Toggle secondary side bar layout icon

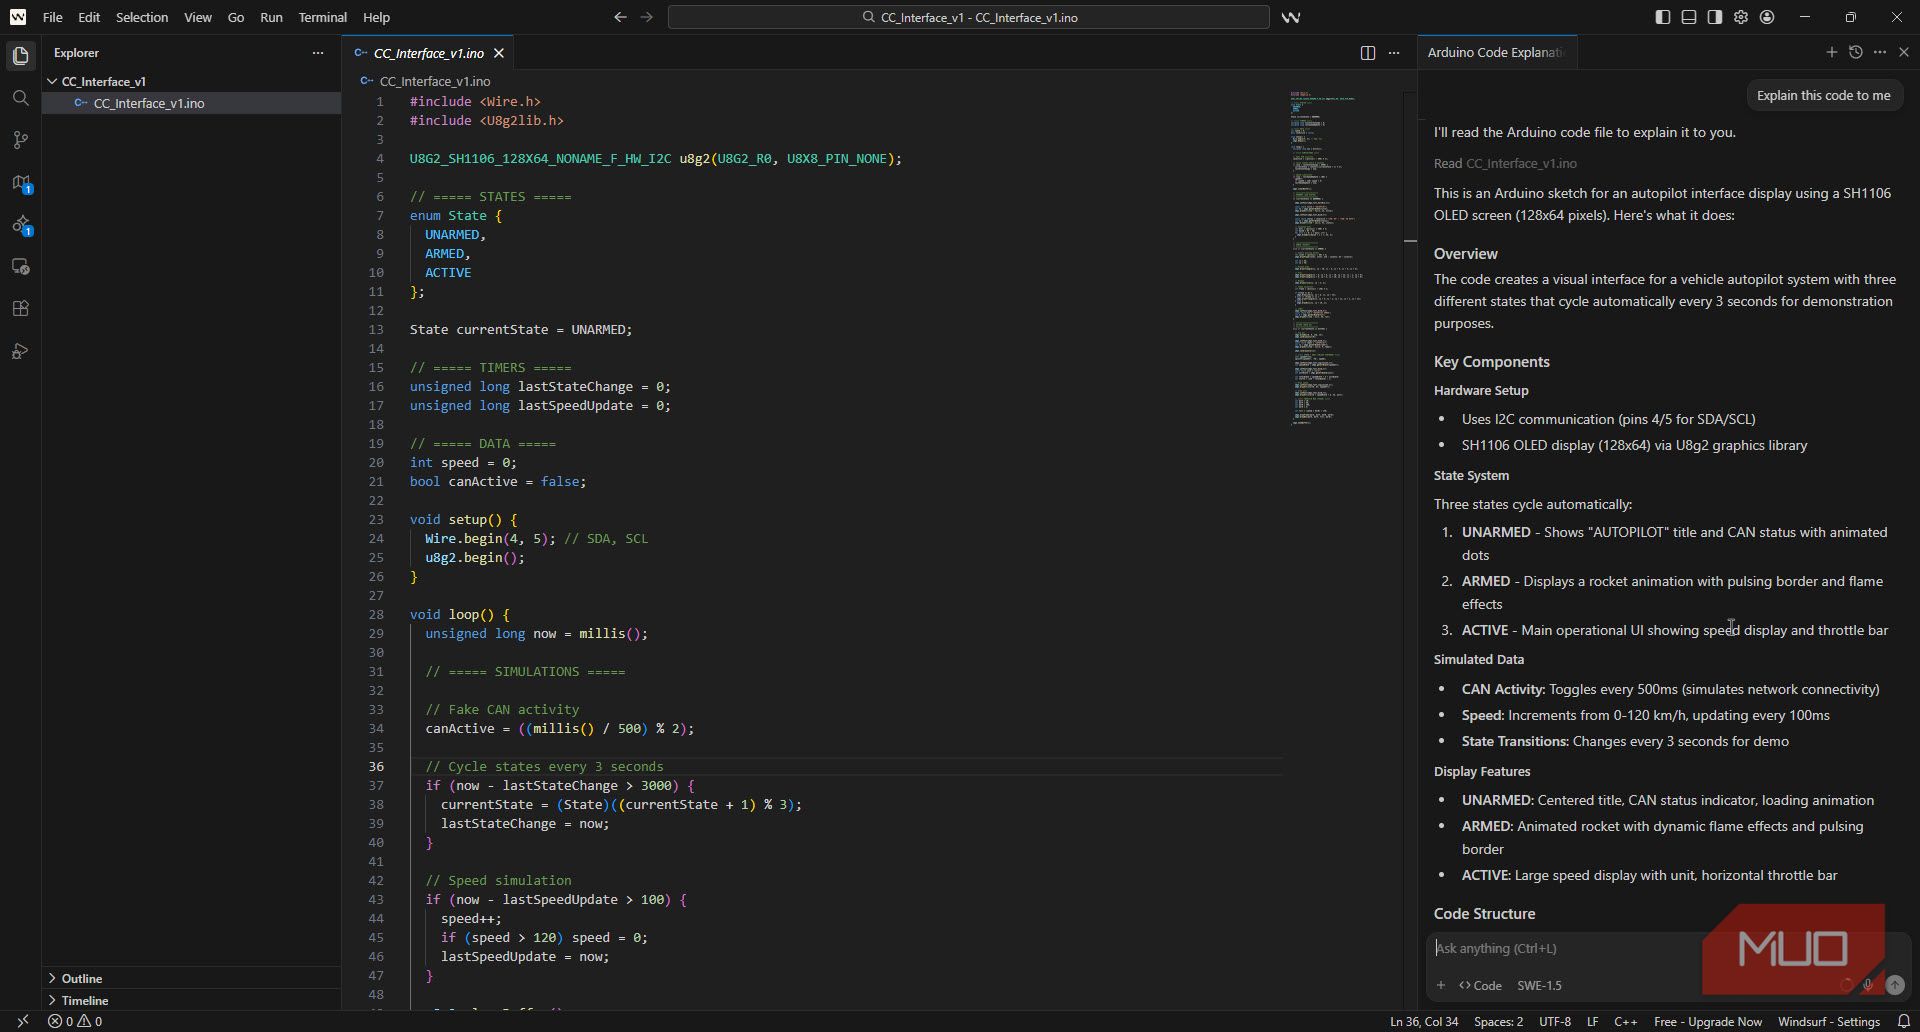(1715, 17)
